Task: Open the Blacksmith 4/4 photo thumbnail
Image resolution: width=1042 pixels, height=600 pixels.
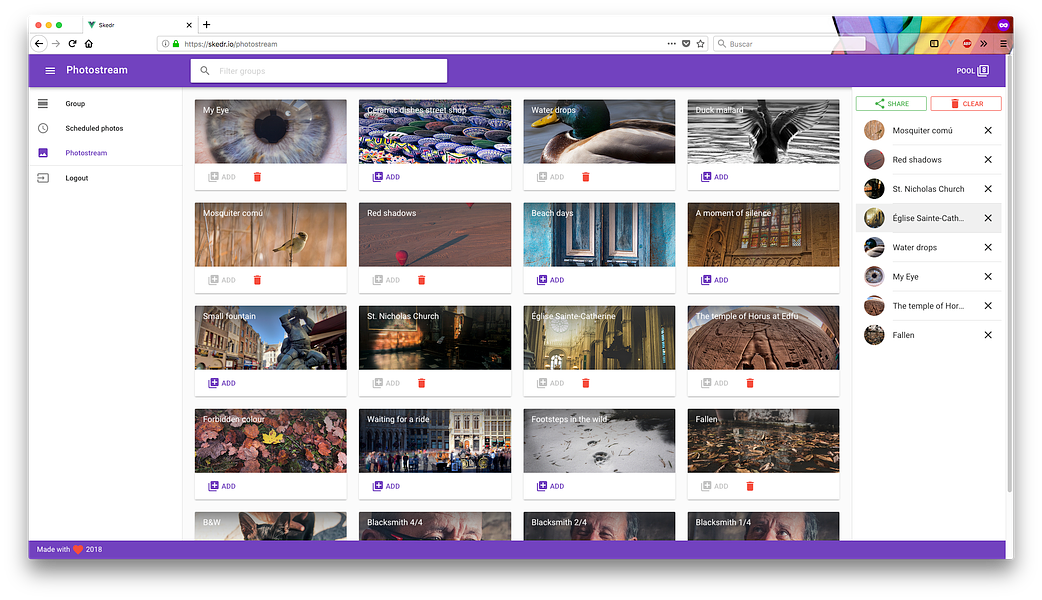Action: point(435,526)
